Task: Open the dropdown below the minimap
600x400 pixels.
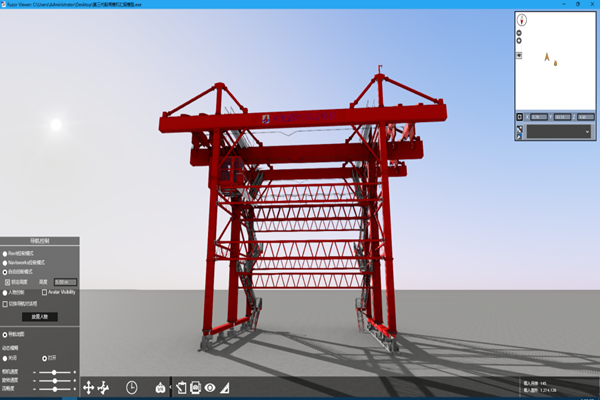Action: pyautogui.click(x=559, y=130)
